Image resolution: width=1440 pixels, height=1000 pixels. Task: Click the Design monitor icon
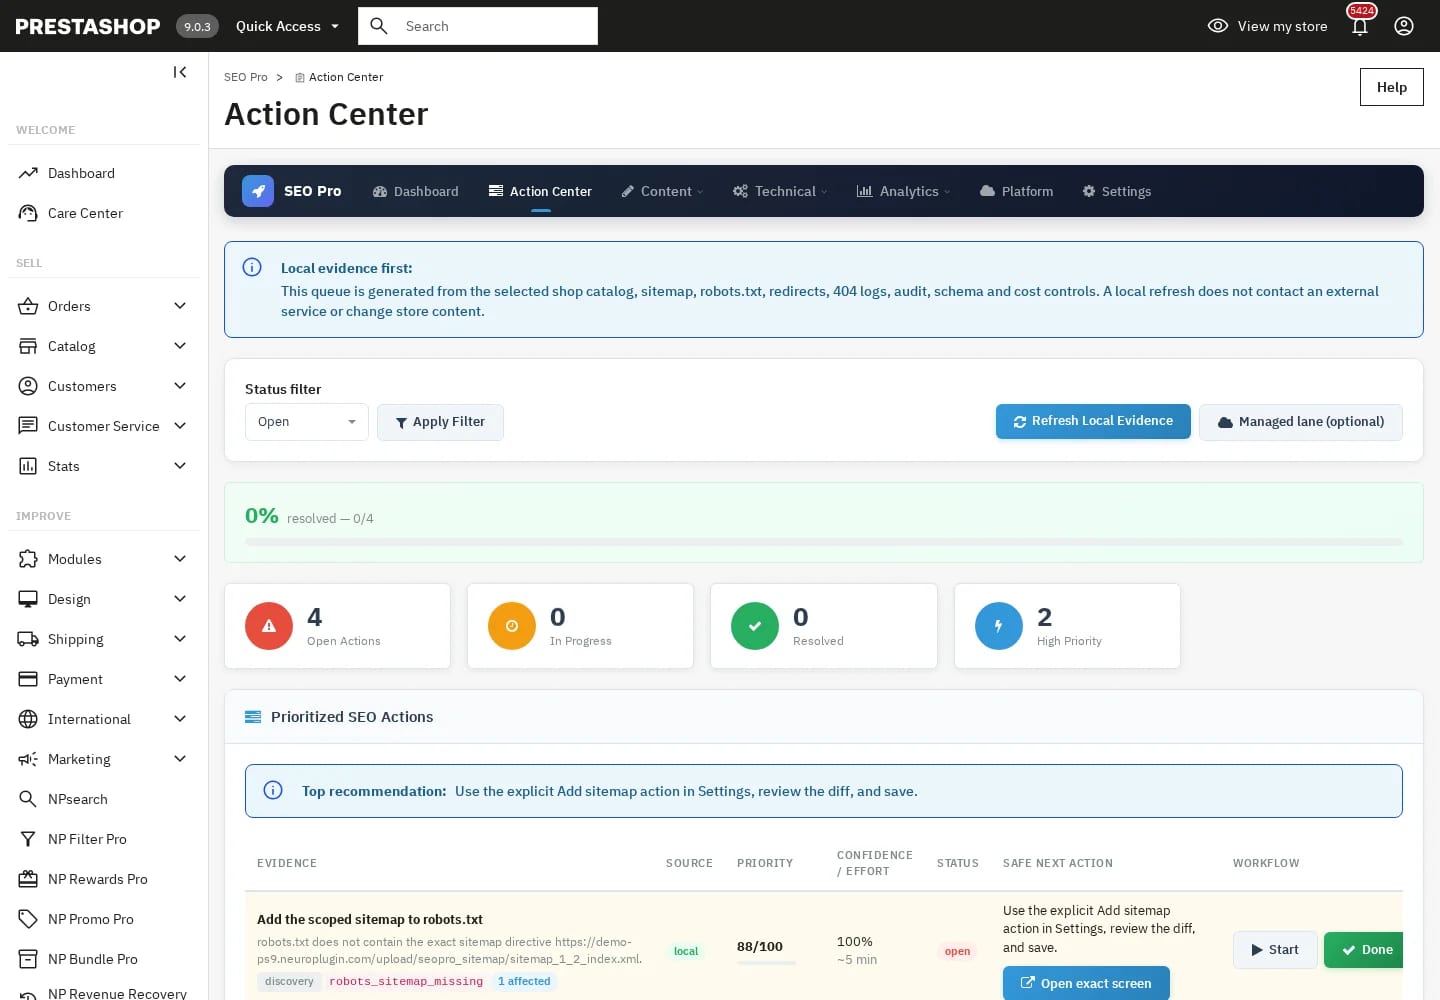[28, 599]
